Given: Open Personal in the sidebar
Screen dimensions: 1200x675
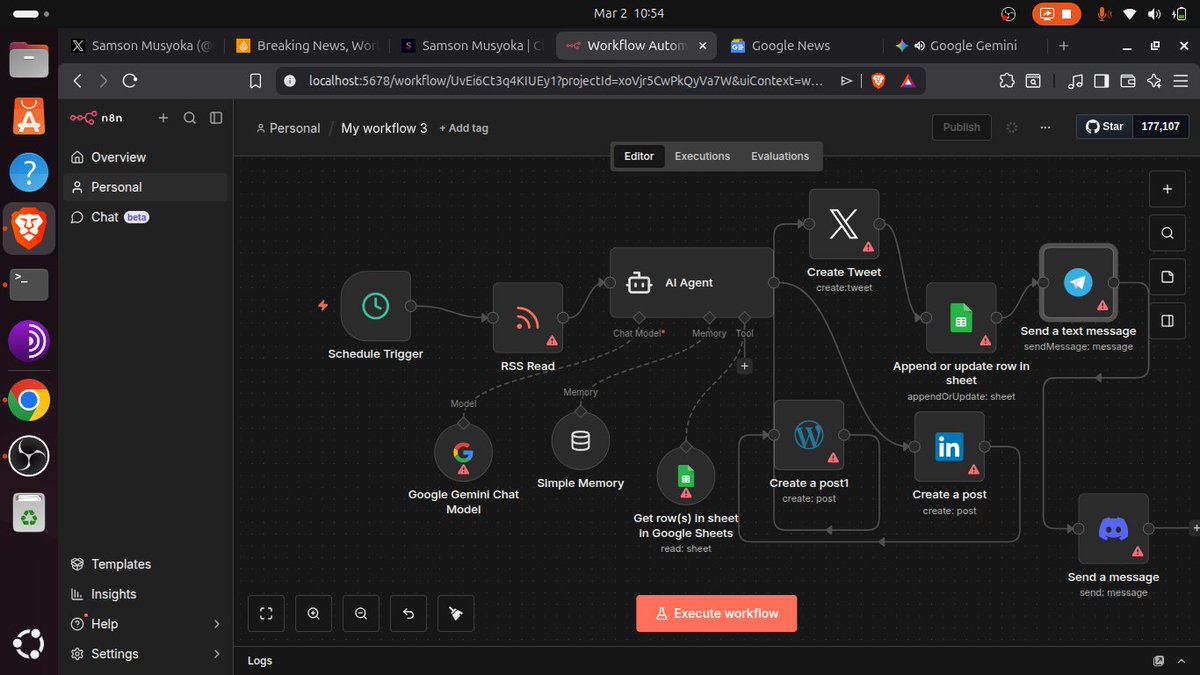Looking at the screenshot, I should (145, 187).
